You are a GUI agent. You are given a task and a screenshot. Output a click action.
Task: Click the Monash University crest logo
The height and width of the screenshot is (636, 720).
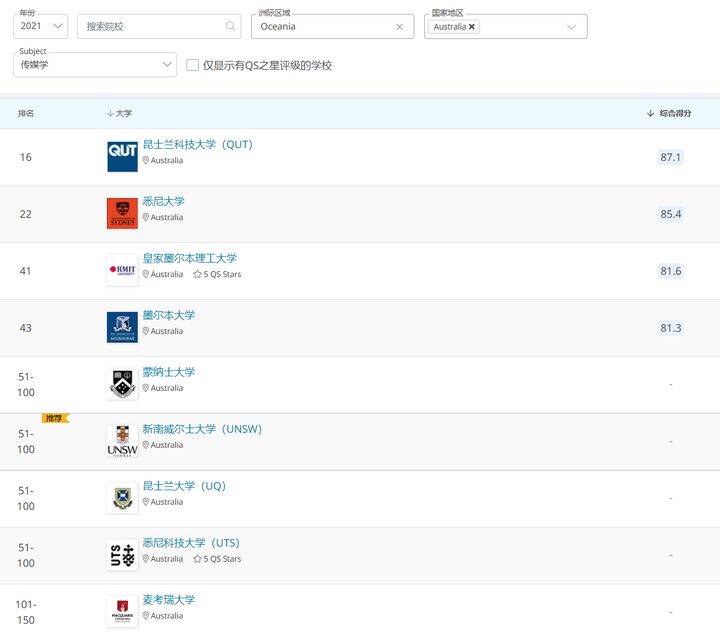[x=122, y=384]
